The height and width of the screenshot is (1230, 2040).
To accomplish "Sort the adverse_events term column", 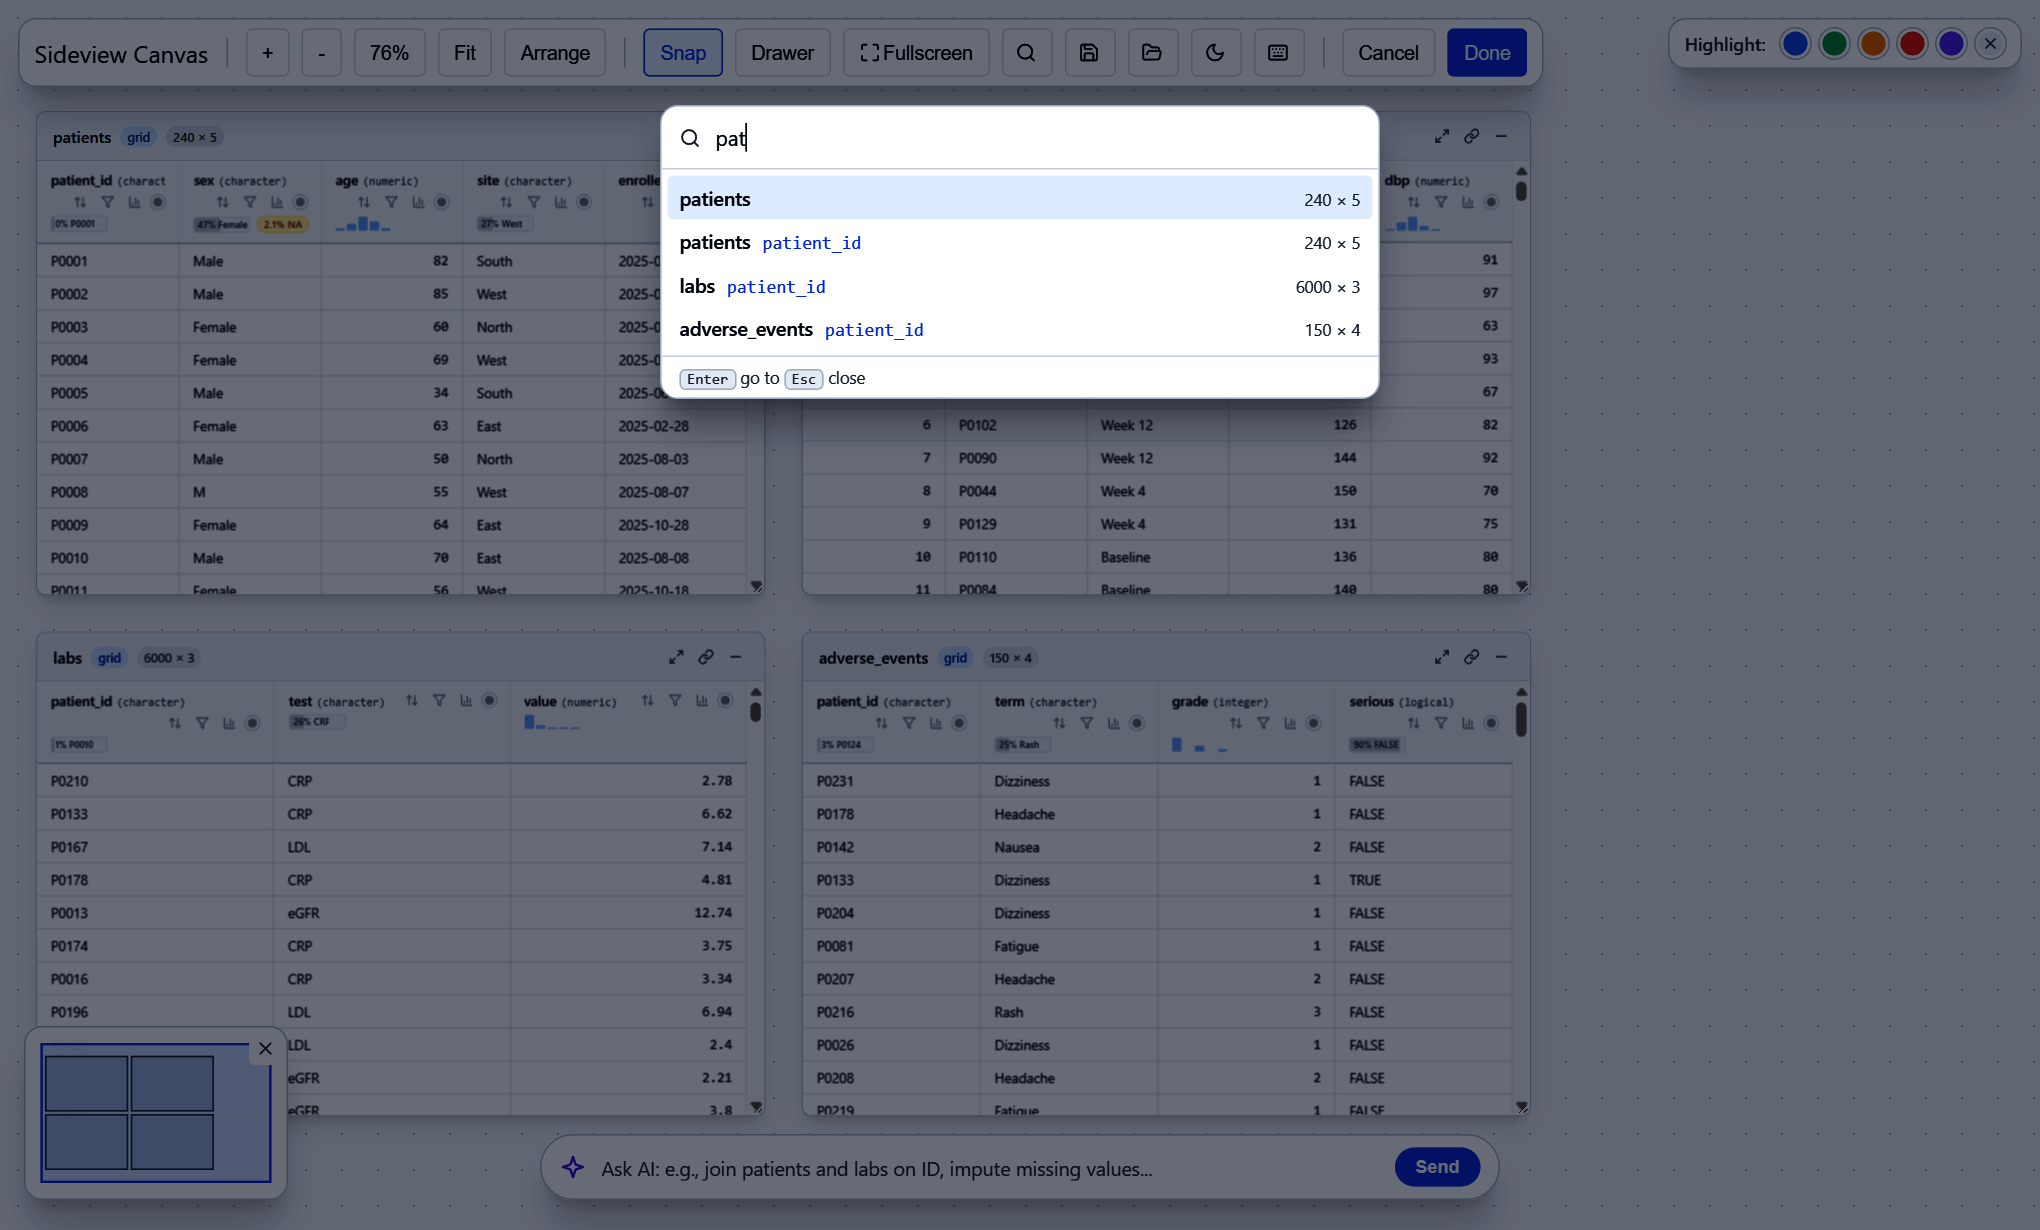I will [1059, 723].
